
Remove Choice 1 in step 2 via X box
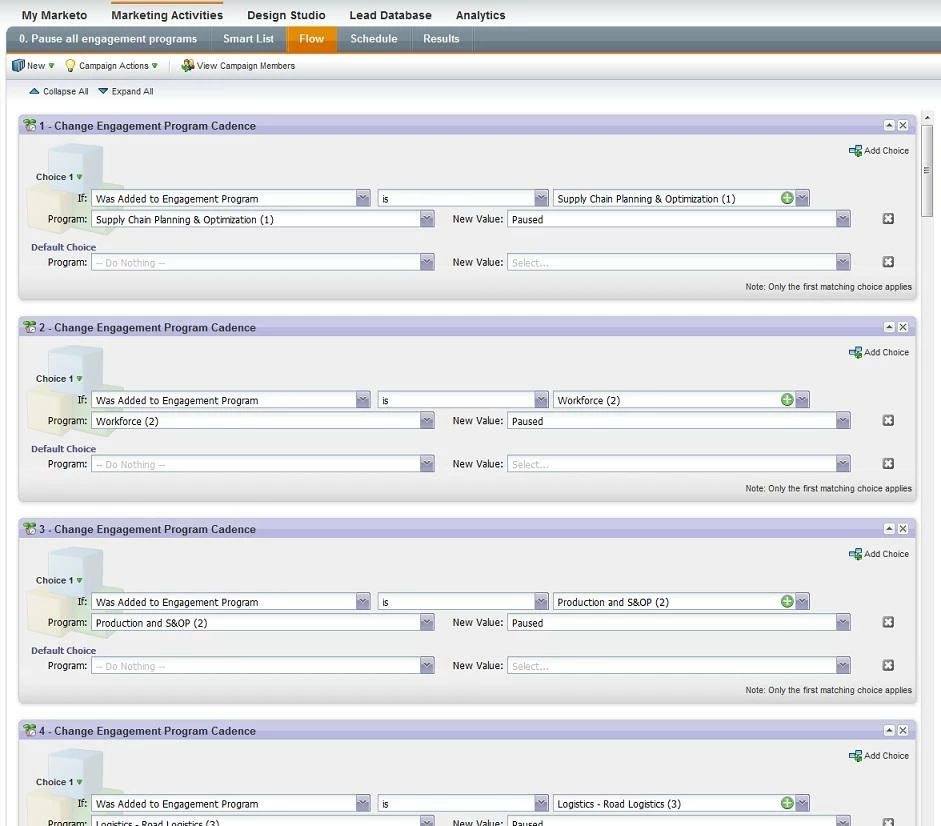pos(888,421)
